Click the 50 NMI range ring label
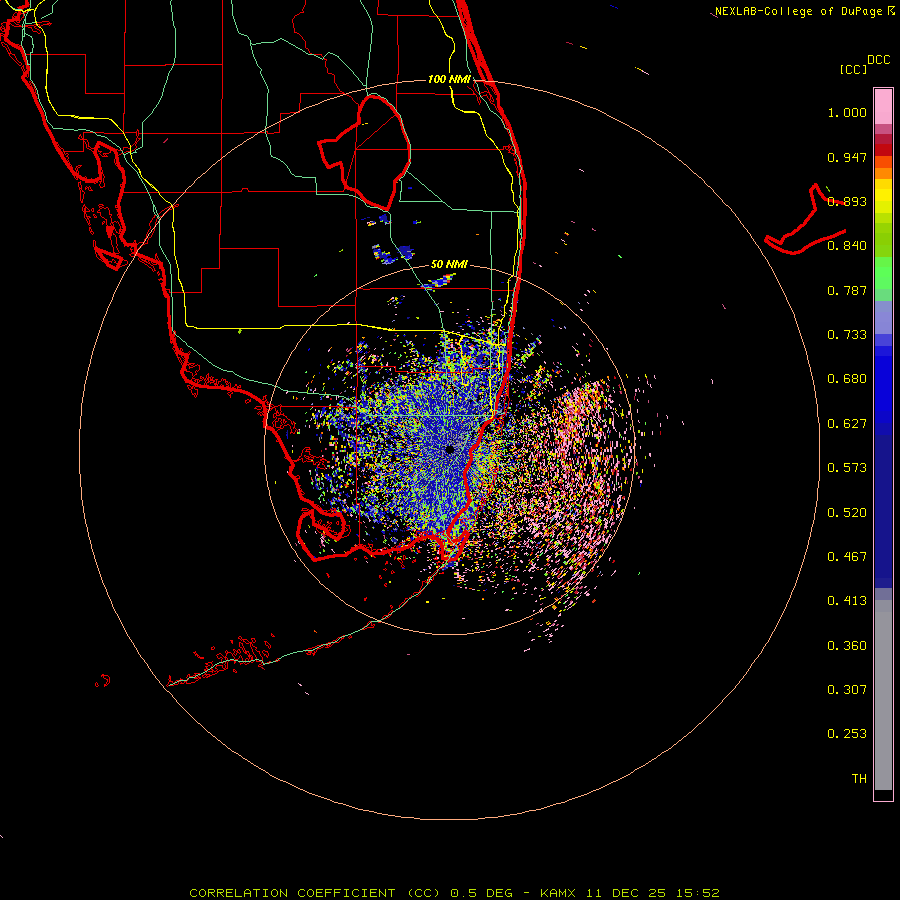The image size is (900, 900). coord(449,265)
